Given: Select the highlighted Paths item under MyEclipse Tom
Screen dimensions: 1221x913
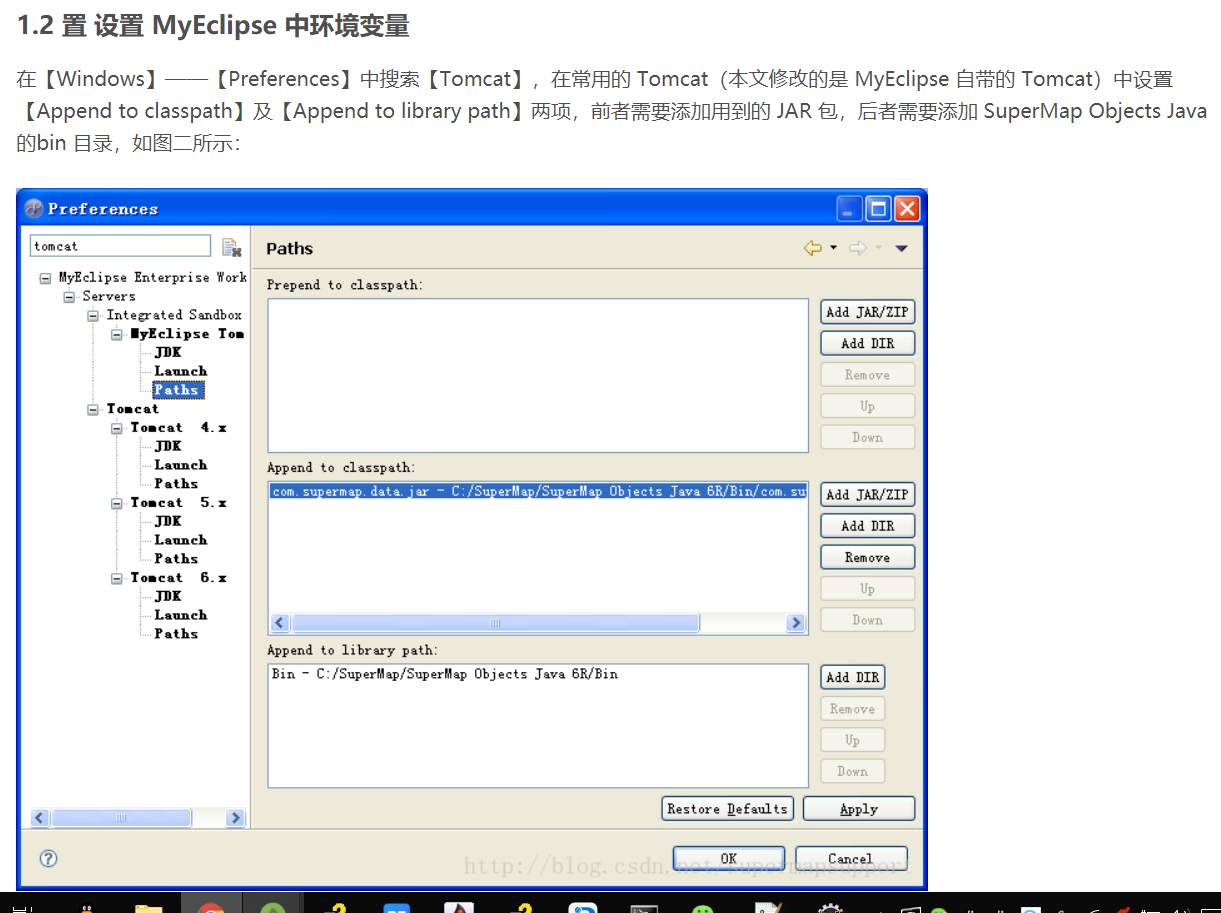Looking at the screenshot, I should (x=177, y=390).
